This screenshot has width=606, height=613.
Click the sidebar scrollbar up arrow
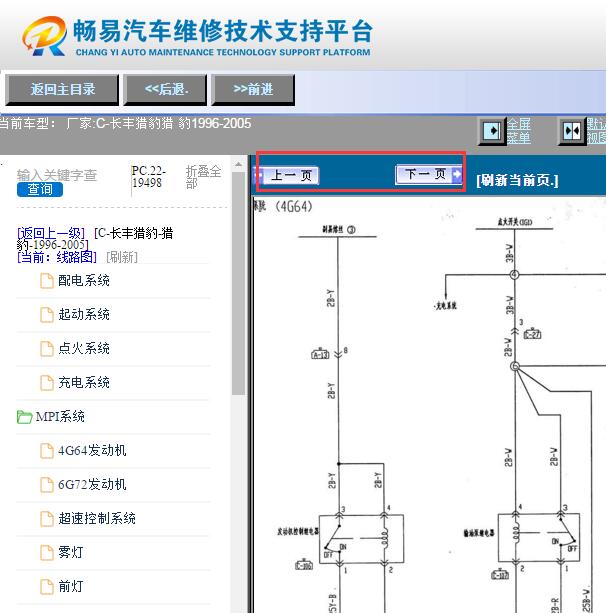click(238, 165)
